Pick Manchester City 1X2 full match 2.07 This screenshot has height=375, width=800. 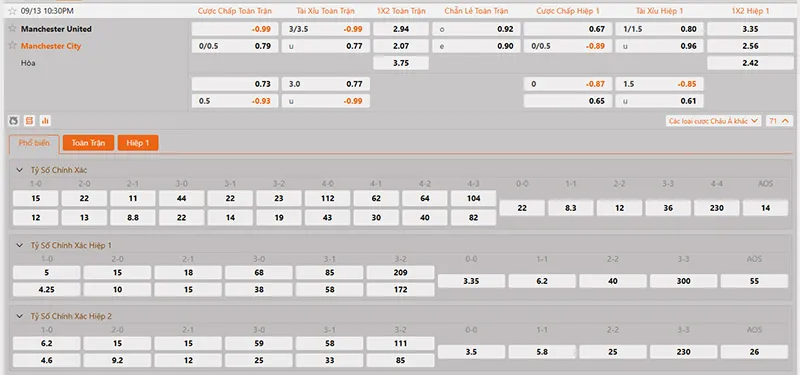(401, 46)
